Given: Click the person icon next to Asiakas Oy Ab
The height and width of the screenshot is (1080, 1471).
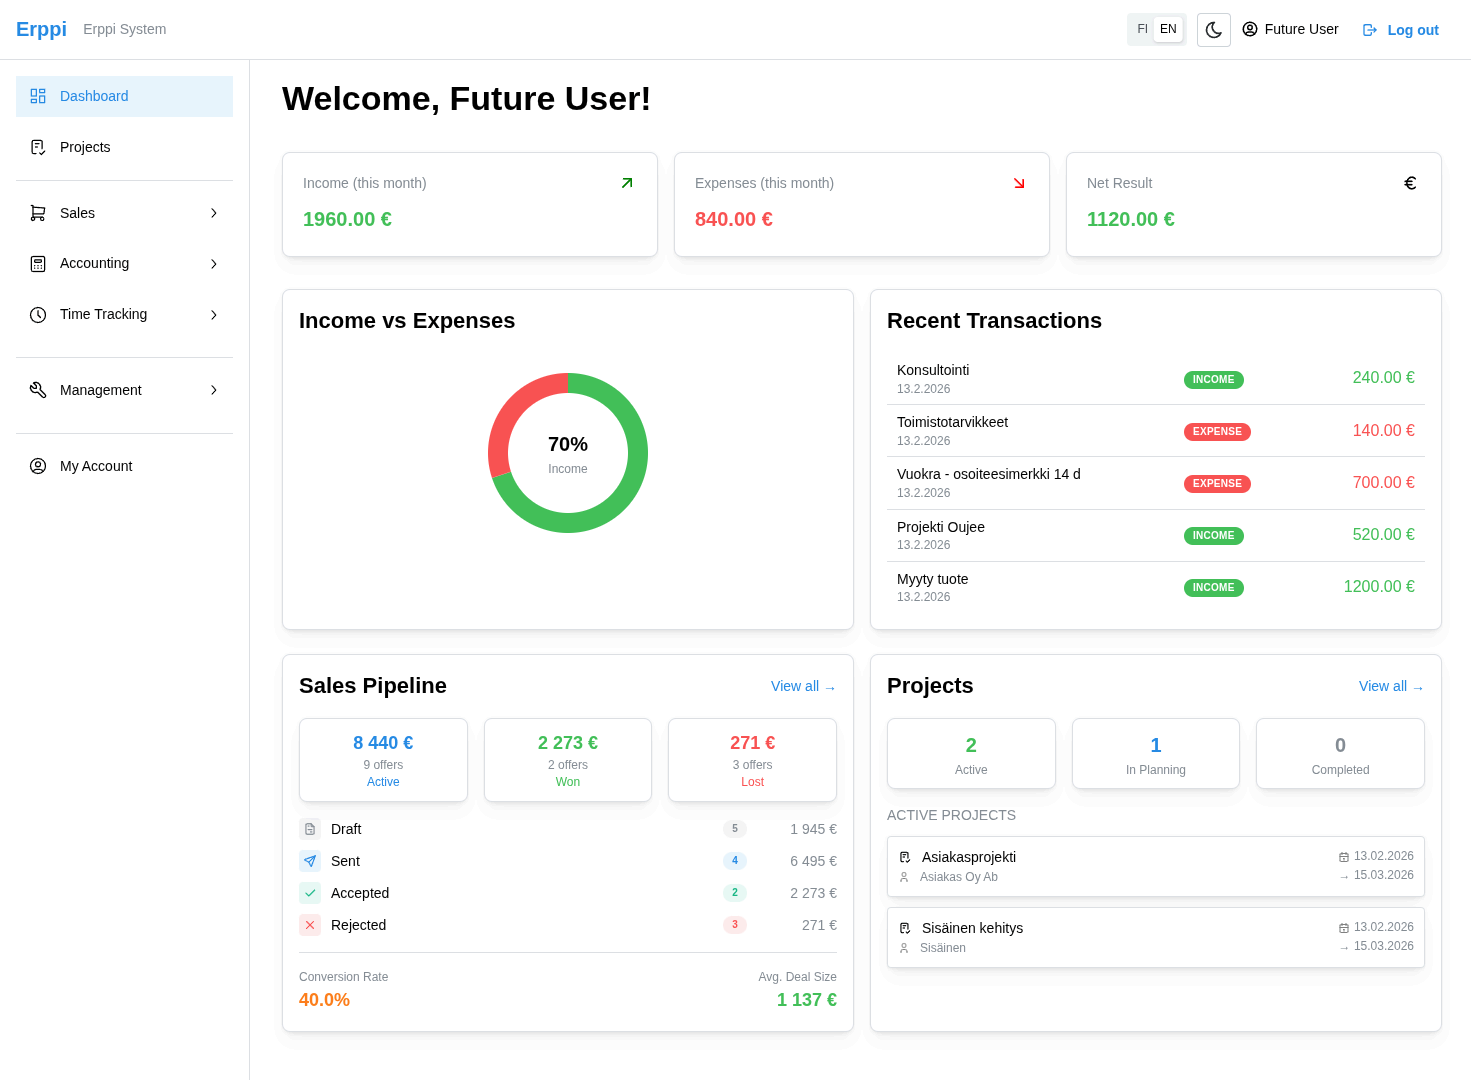Looking at the screenshot, I should click(x=904, y=877).
